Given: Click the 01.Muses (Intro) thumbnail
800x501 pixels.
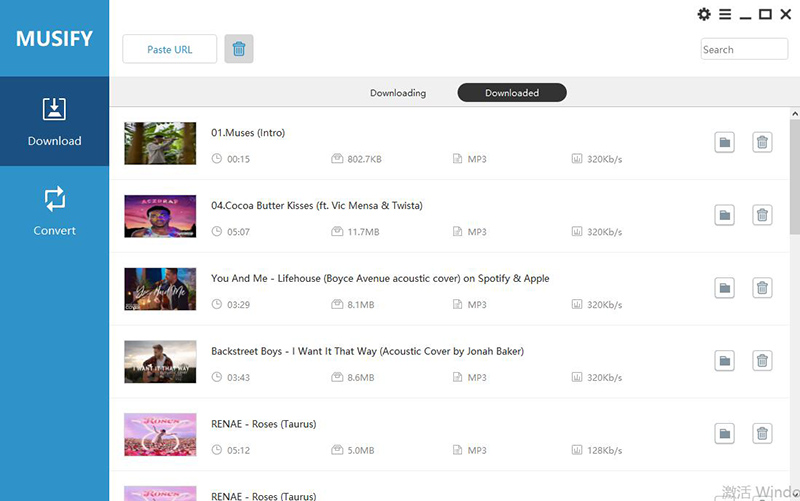Looking at the screenshot, I should (x=160, y=143).
